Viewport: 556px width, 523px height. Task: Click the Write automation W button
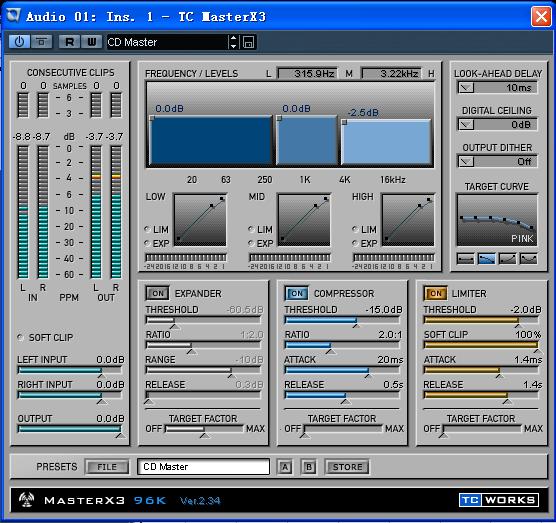click(x=91, y=42)
